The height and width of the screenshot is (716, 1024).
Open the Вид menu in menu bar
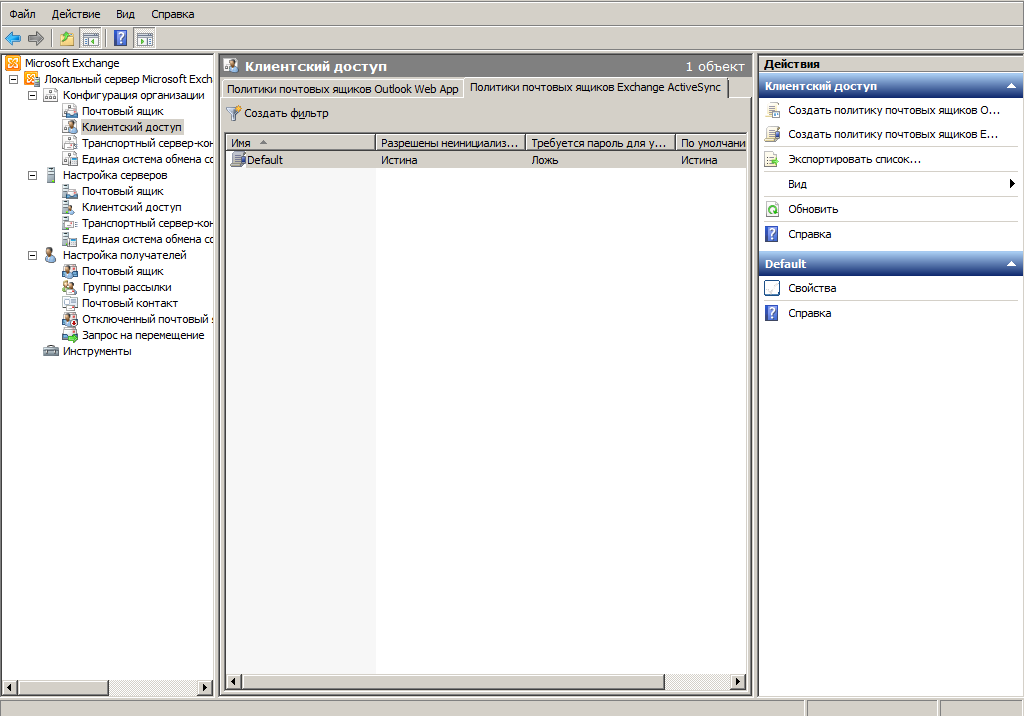125,14
